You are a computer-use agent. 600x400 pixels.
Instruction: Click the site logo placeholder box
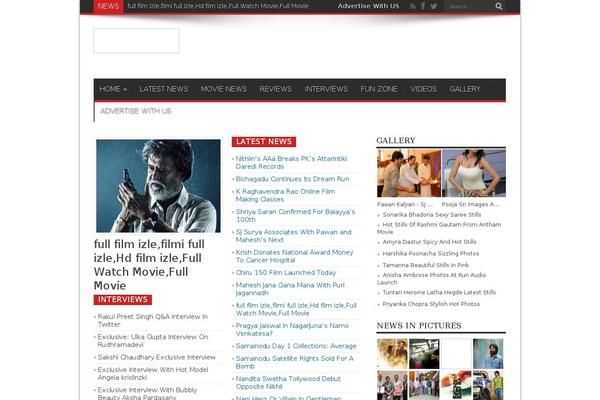pos(136,41)
